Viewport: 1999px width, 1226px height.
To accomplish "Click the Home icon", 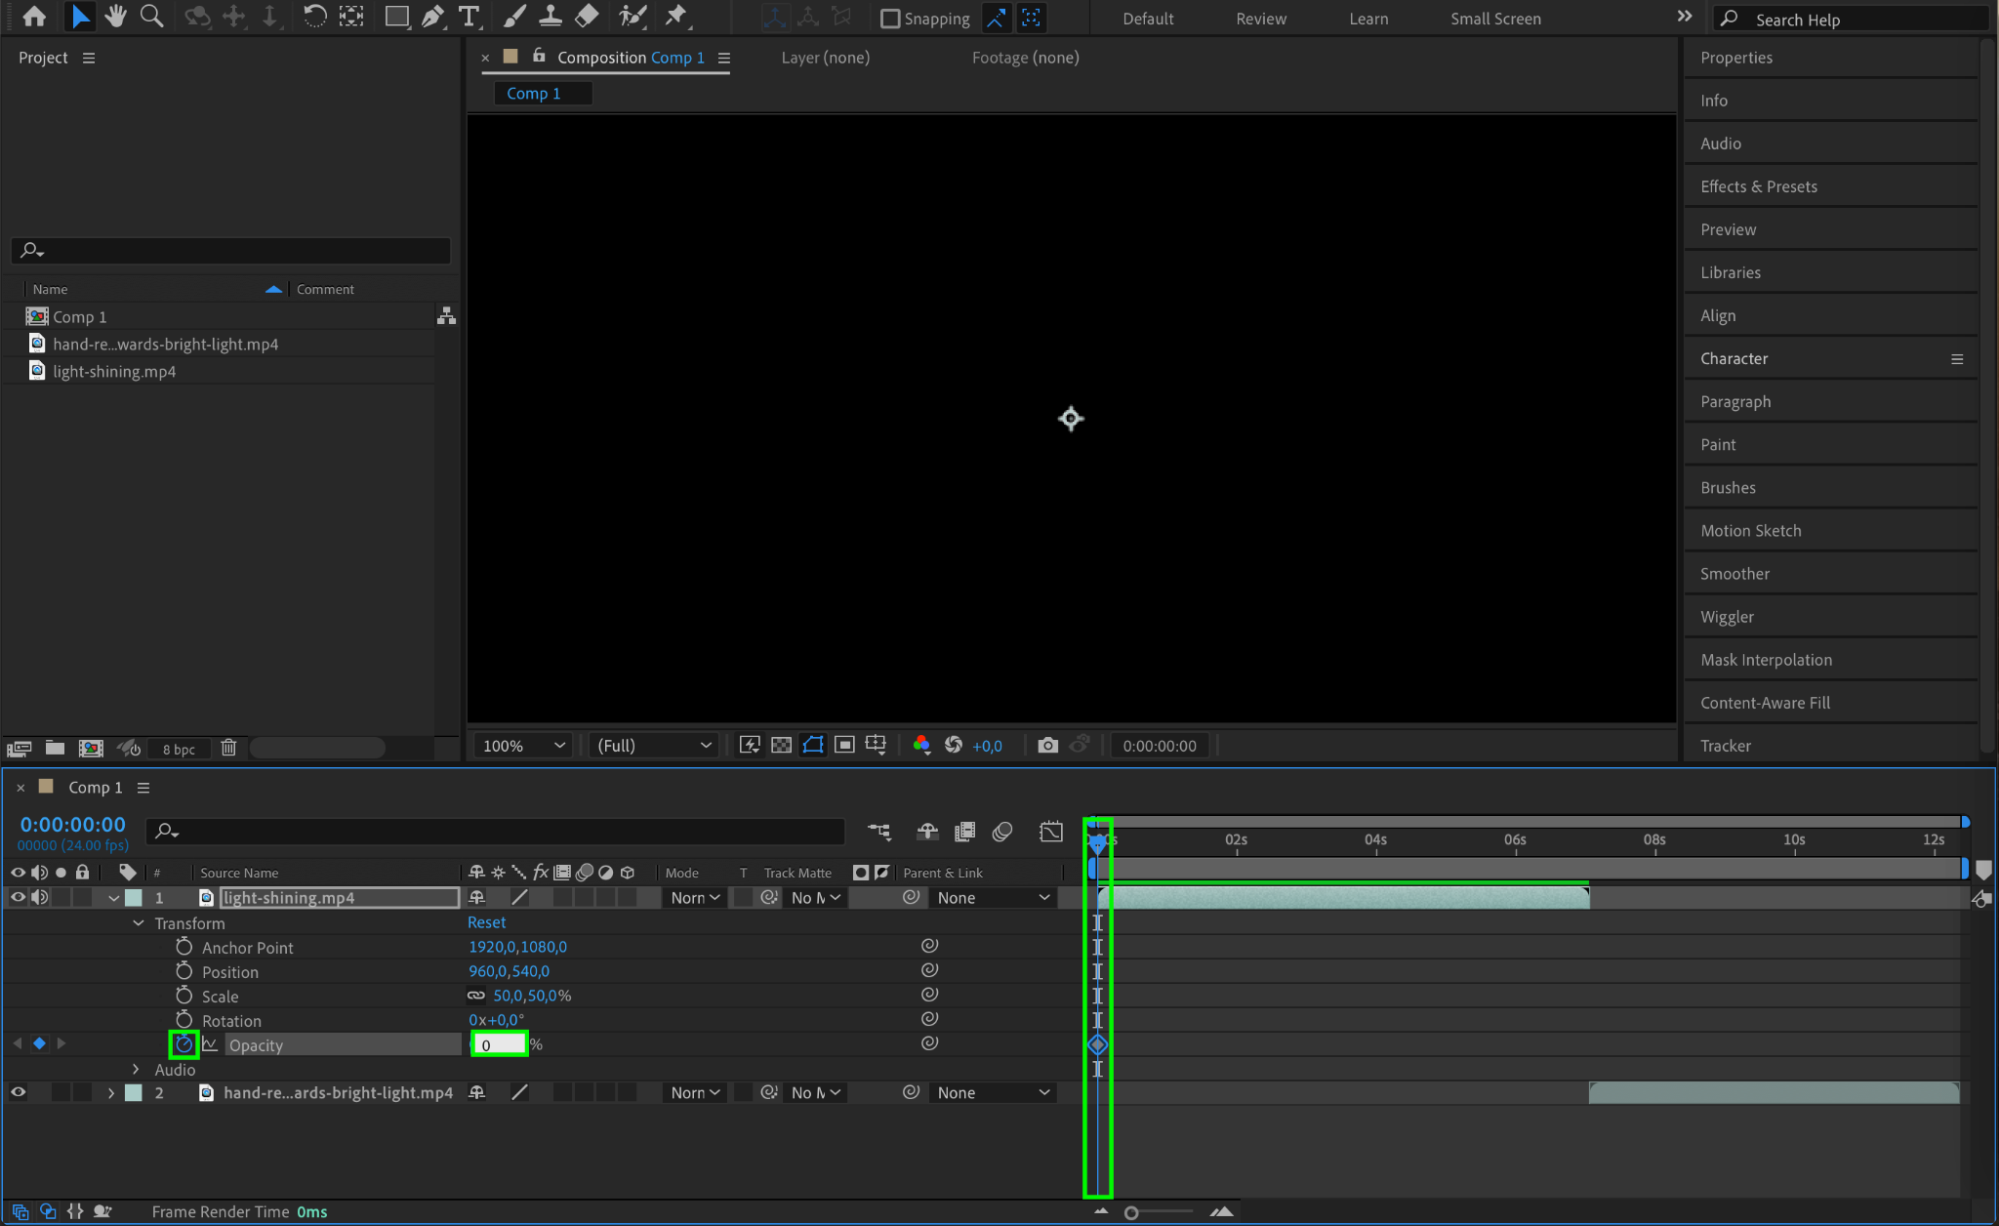I will click(x=34, y=16).
